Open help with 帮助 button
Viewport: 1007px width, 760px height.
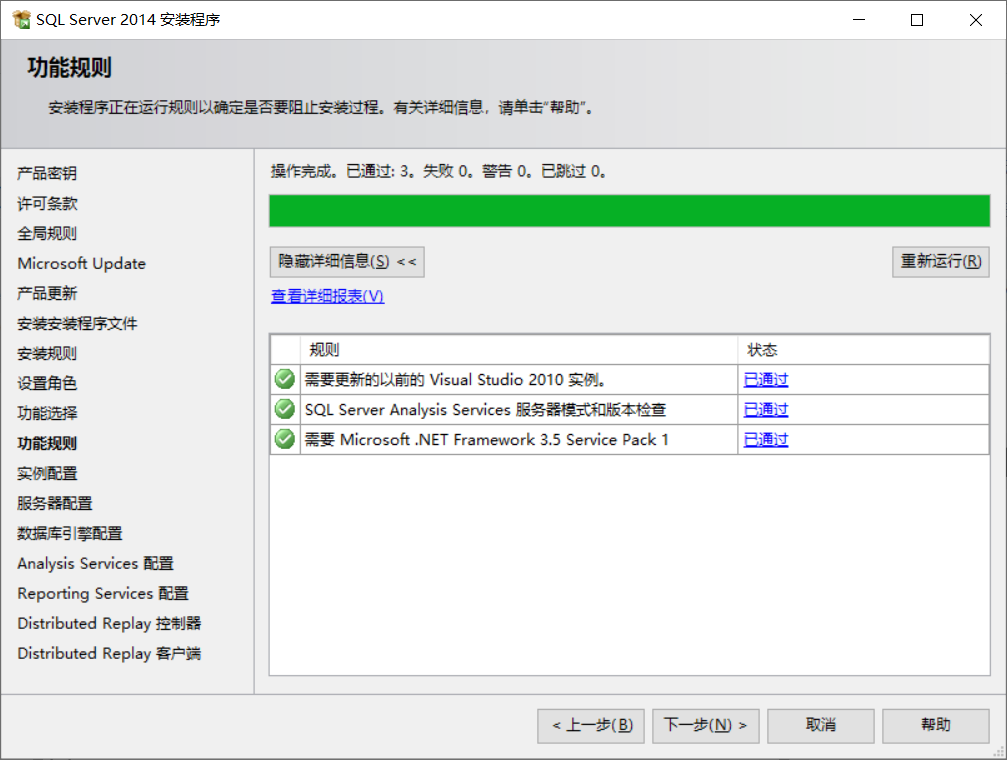936,726
